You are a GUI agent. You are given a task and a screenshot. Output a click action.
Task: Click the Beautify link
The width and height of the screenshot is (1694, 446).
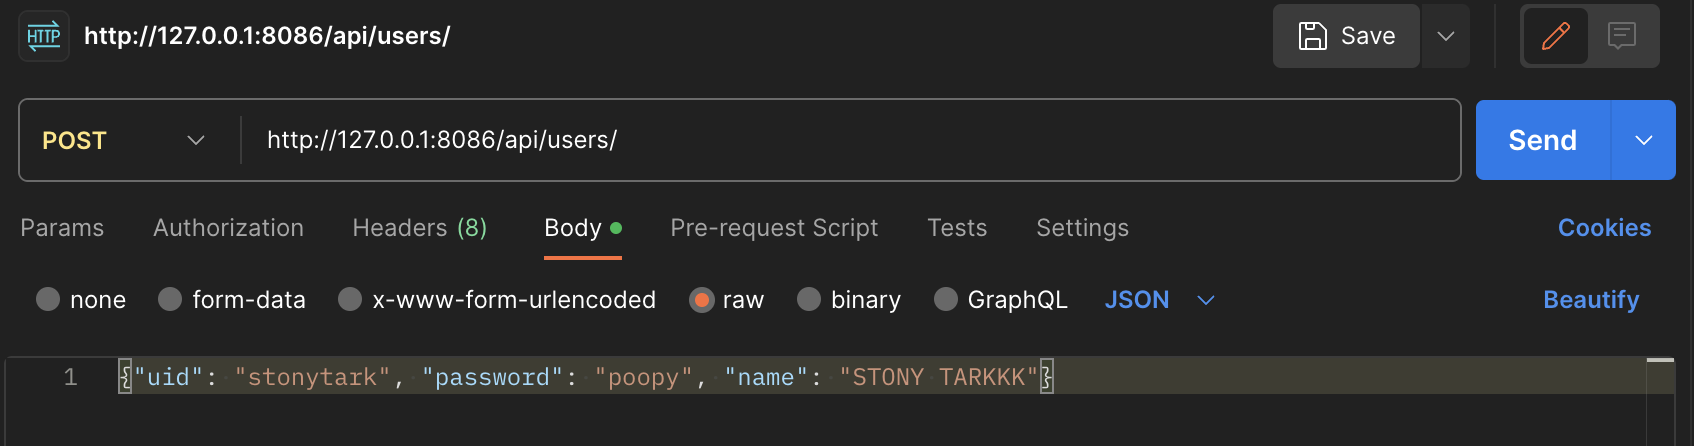[x=1591, y=299]
